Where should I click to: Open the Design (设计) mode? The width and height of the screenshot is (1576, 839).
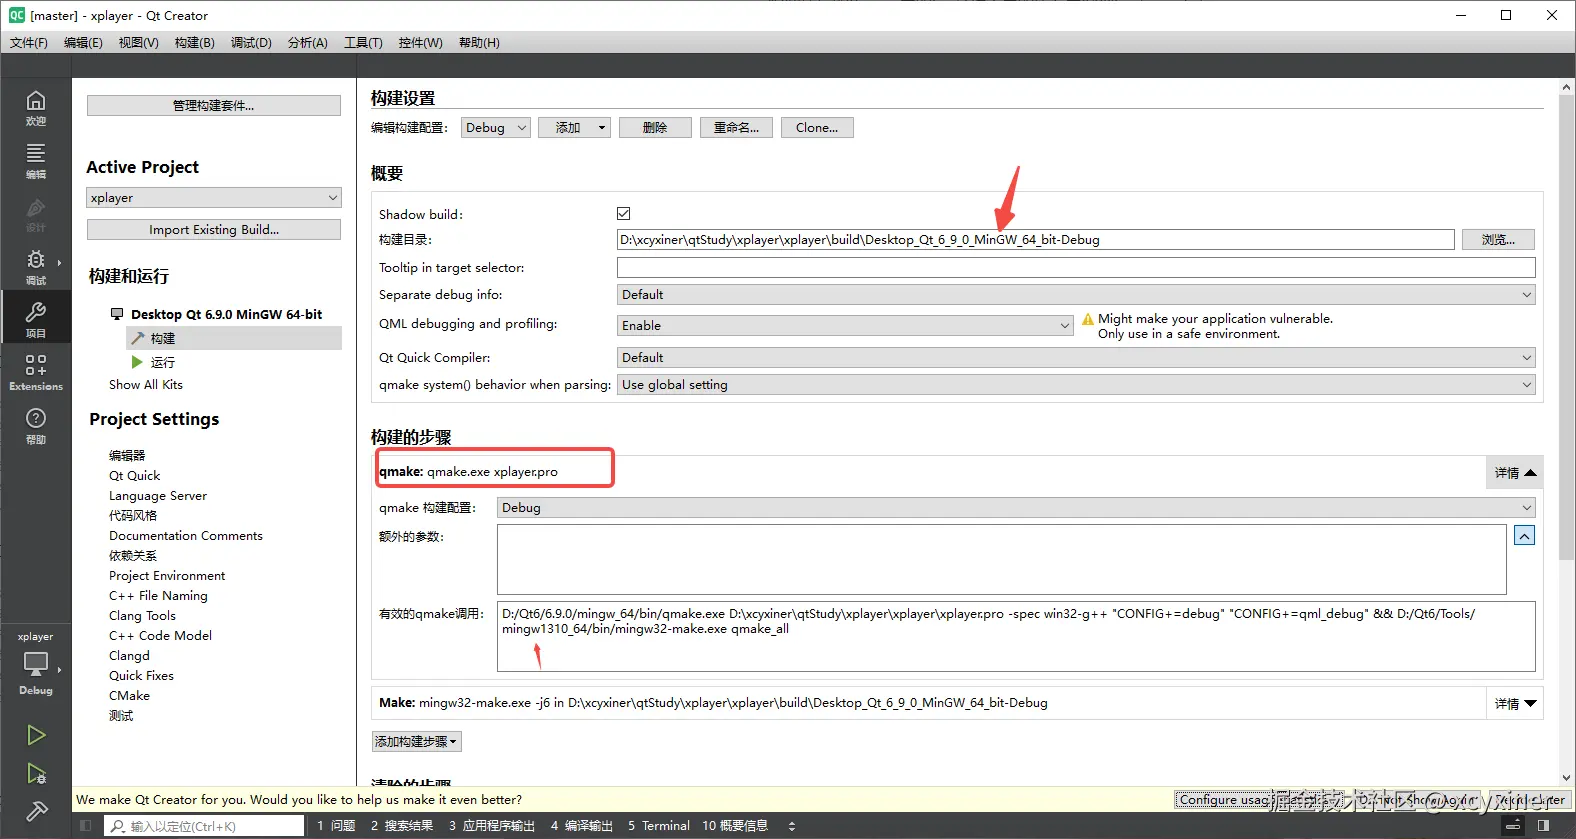pyautogui.click(x=36, y=214)
